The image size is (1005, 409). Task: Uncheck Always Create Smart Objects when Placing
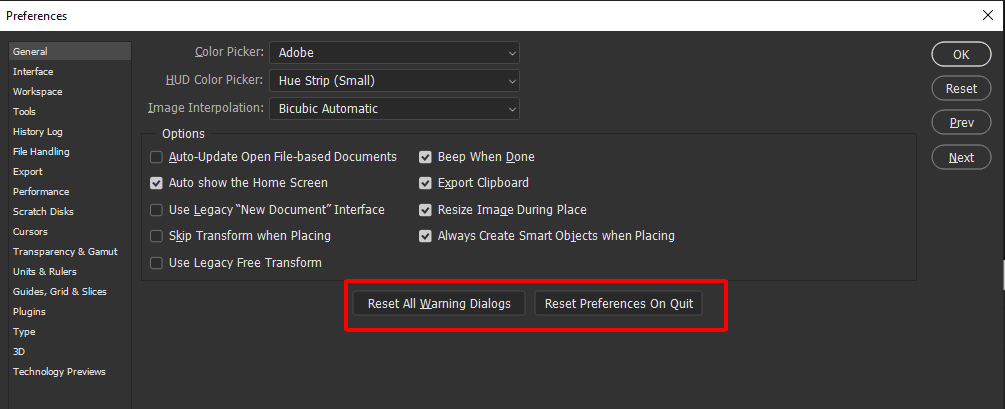tap(425, 236)
